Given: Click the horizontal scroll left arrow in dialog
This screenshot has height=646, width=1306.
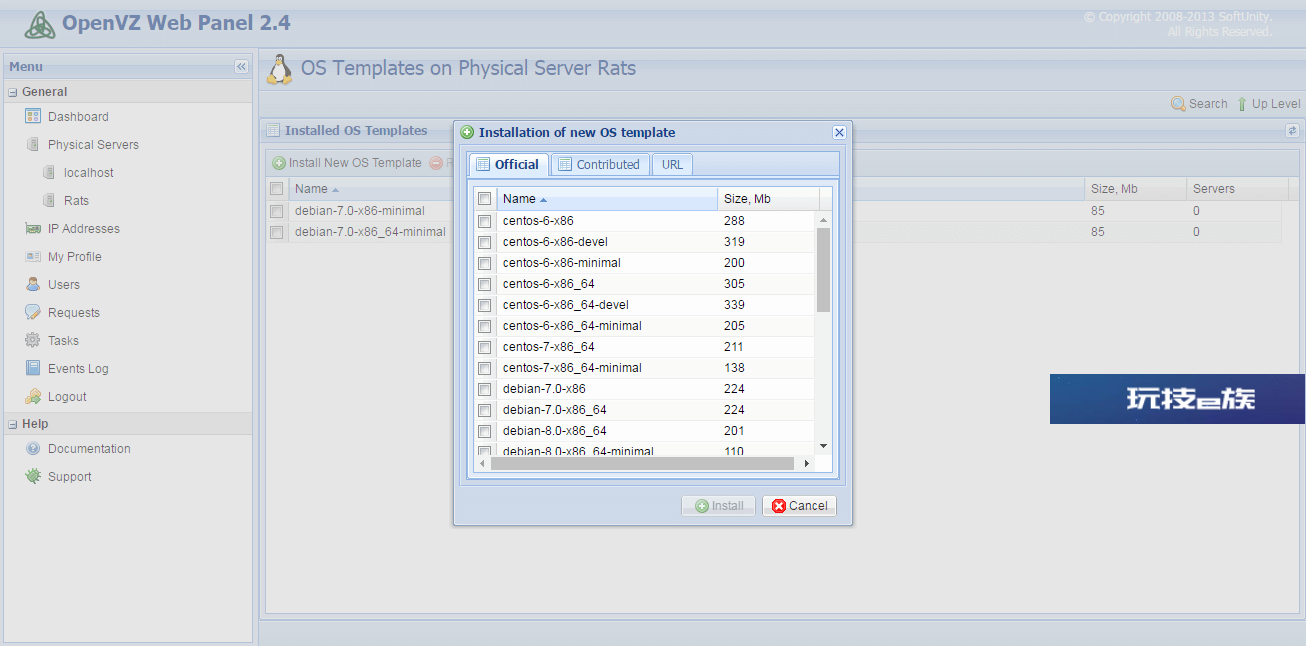Looking at the screenshot, I should [482, 464].
